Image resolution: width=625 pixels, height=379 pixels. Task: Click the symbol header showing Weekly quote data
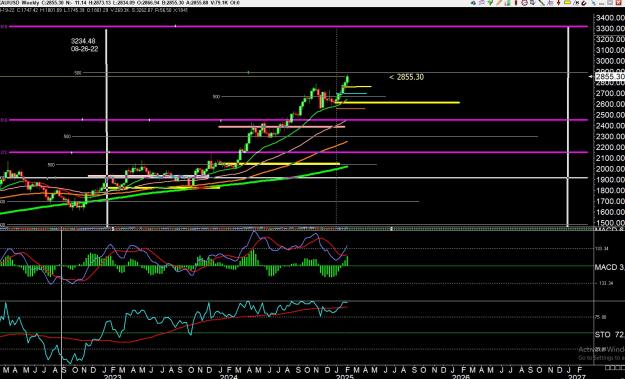click(120, 3)
